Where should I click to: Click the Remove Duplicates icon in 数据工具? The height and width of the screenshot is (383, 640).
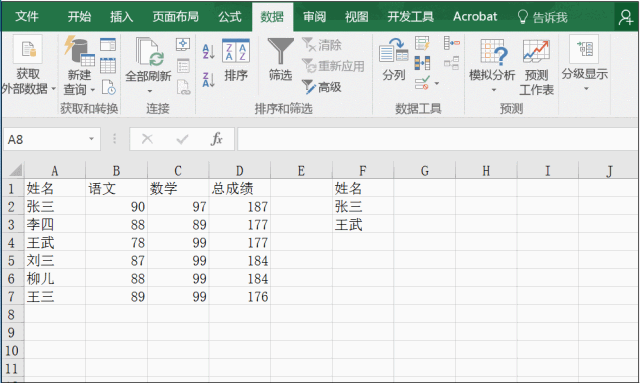(x=422, y=63)
